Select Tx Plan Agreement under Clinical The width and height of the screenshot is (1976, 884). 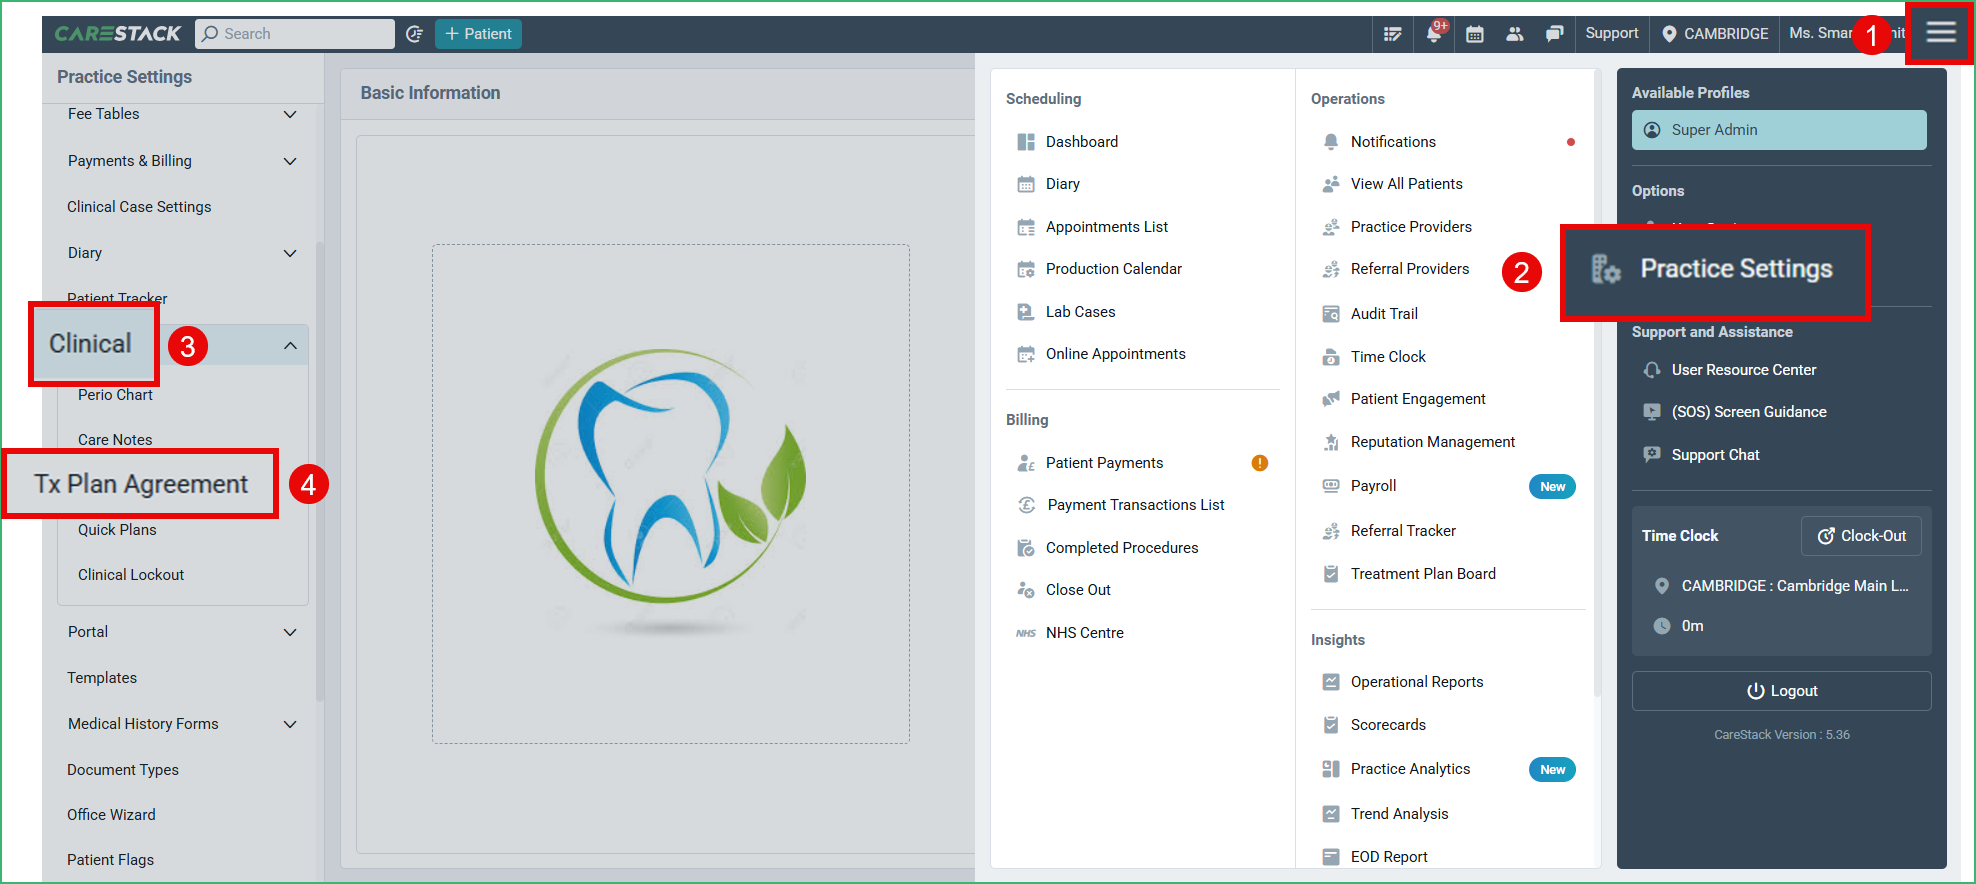(x=141, y=484)
